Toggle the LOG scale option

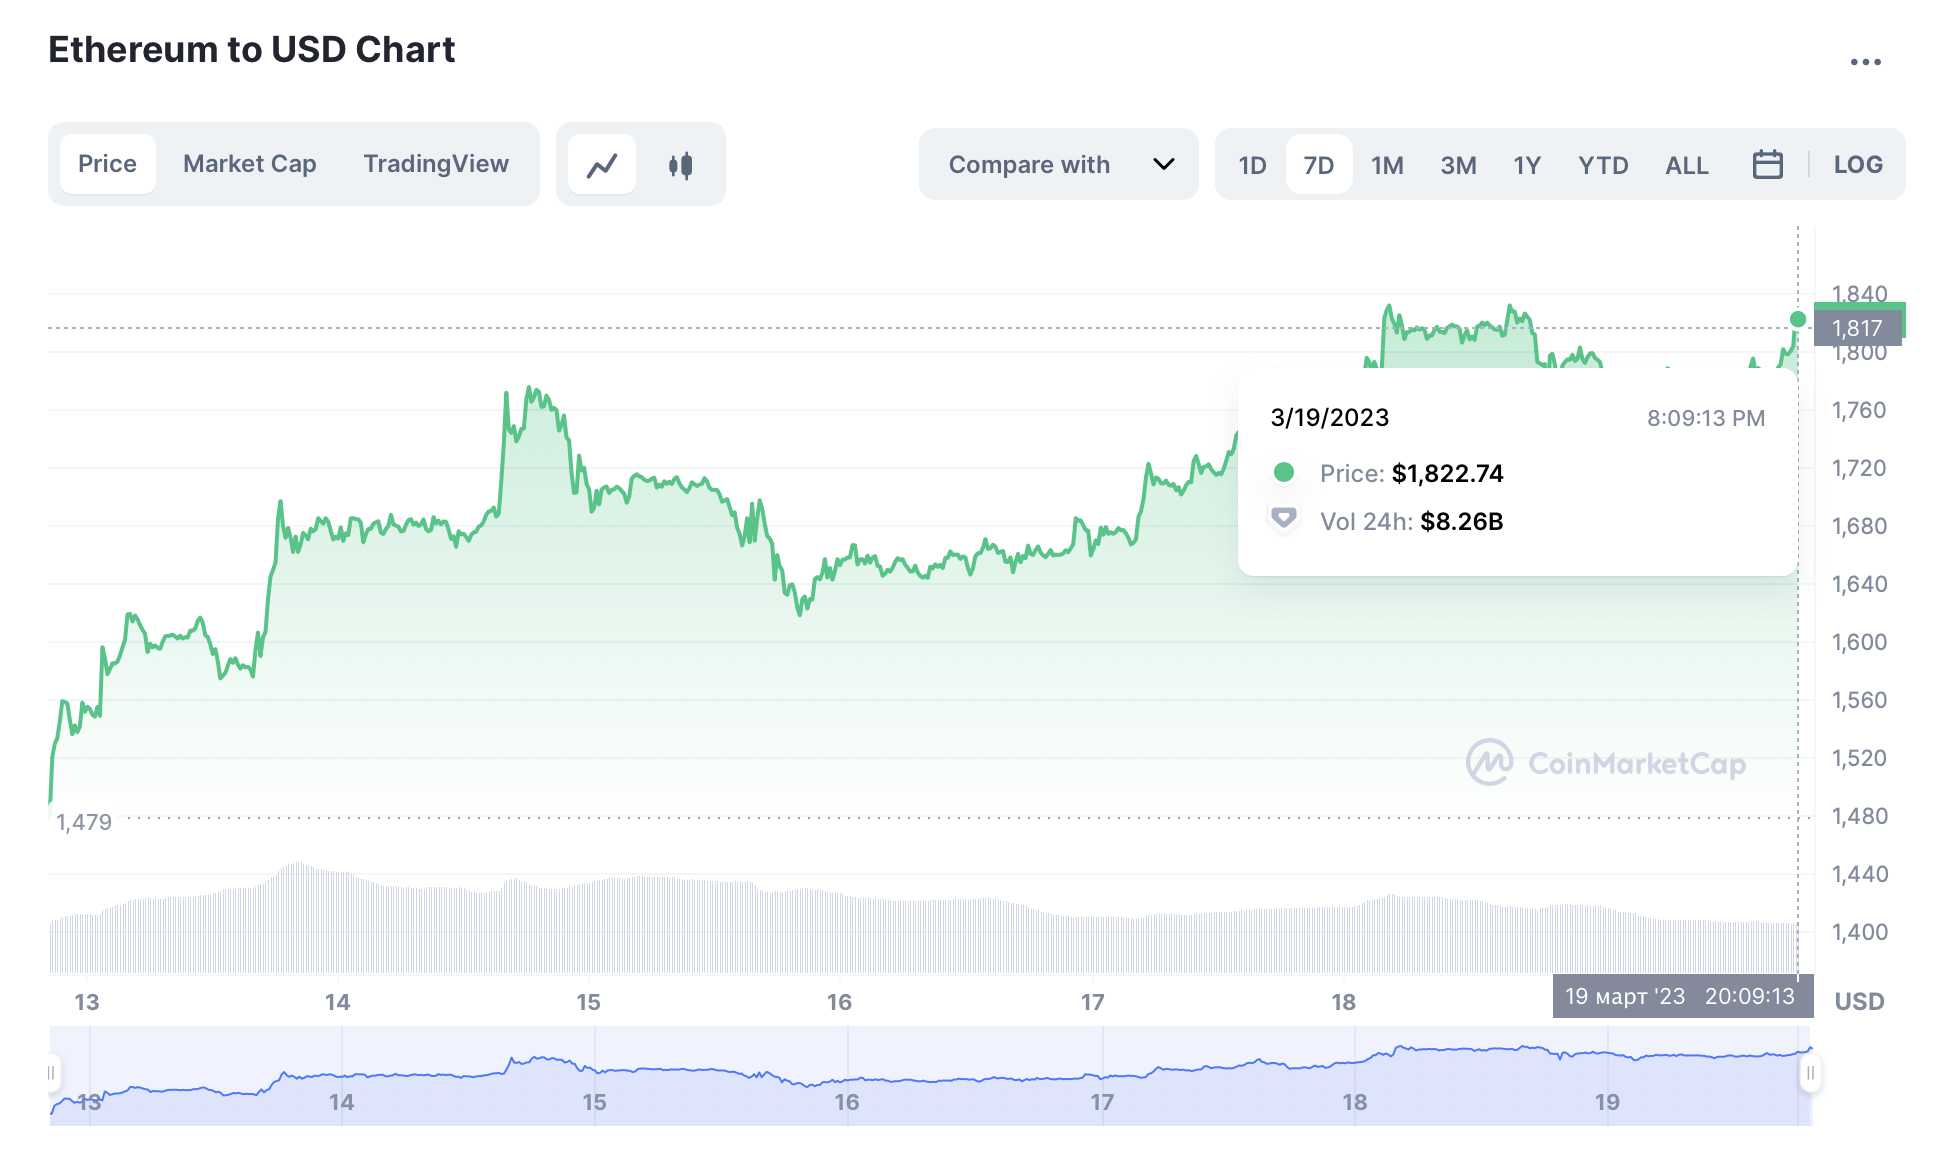pyautogui.click(x=1857, y=165)
